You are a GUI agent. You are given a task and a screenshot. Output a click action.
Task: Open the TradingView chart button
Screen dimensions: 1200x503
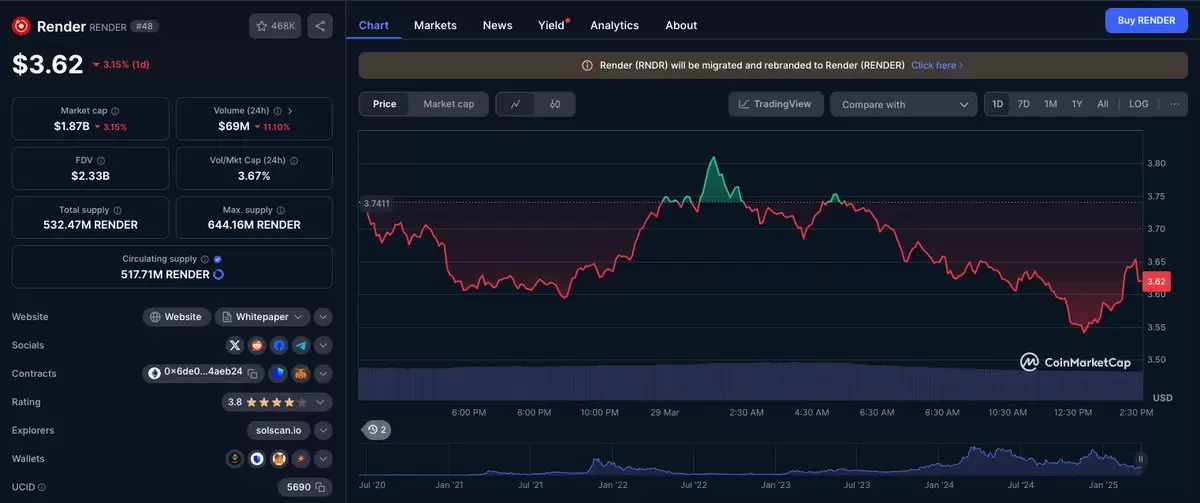click(x=776, y=104)
